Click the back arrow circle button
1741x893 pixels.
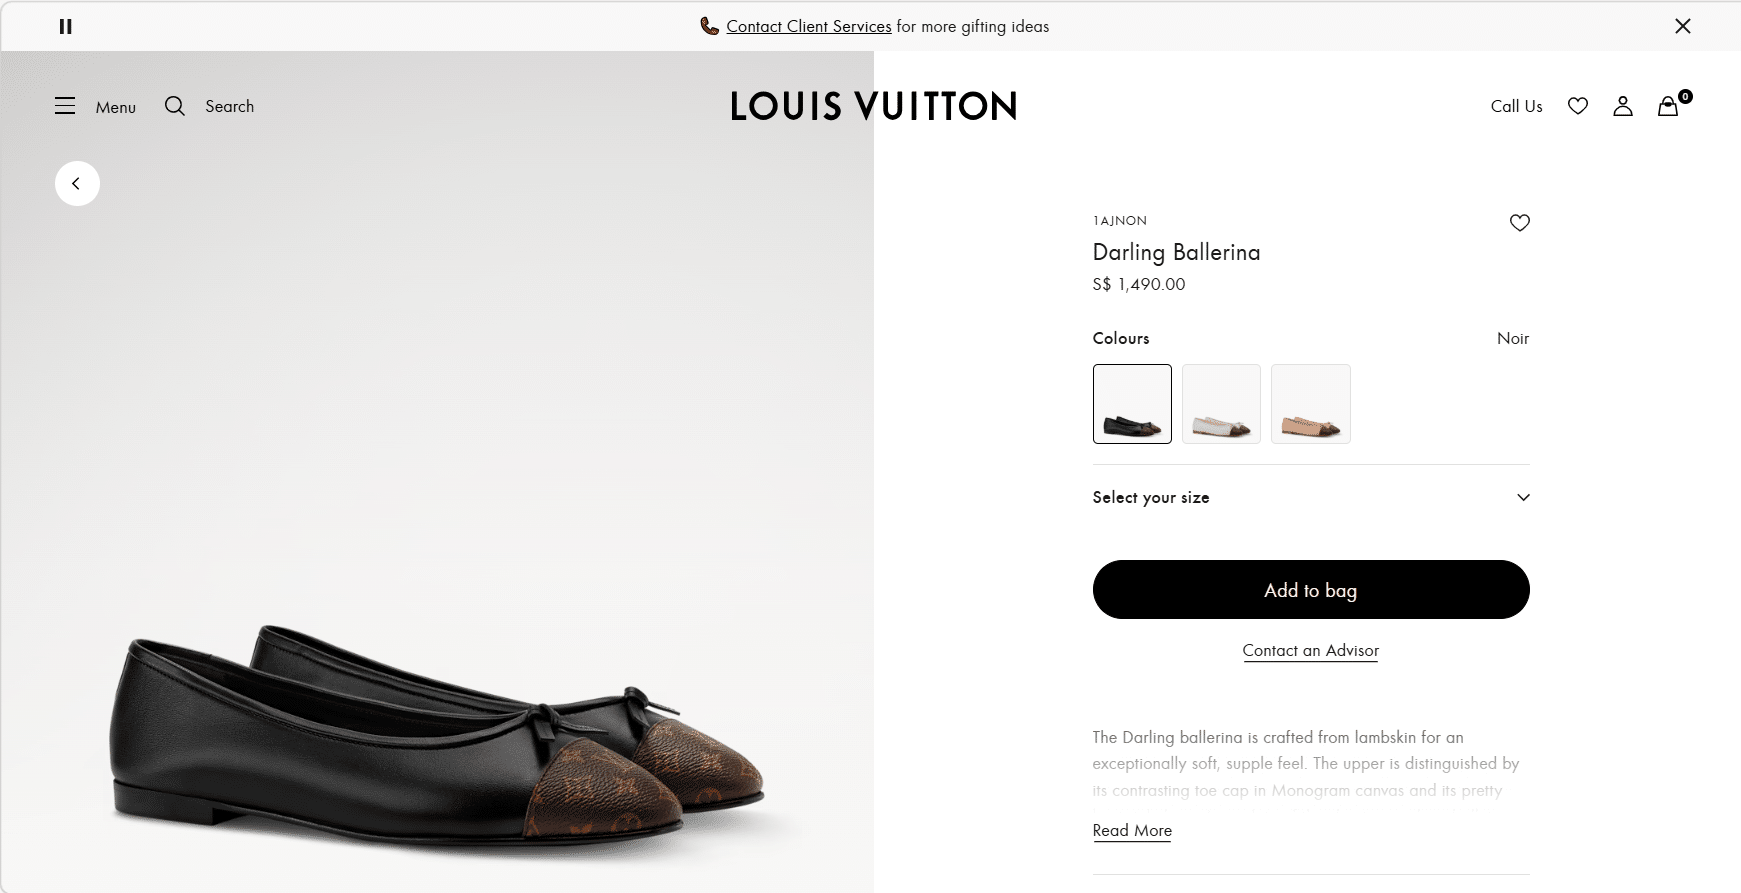(x=77, y=184)
